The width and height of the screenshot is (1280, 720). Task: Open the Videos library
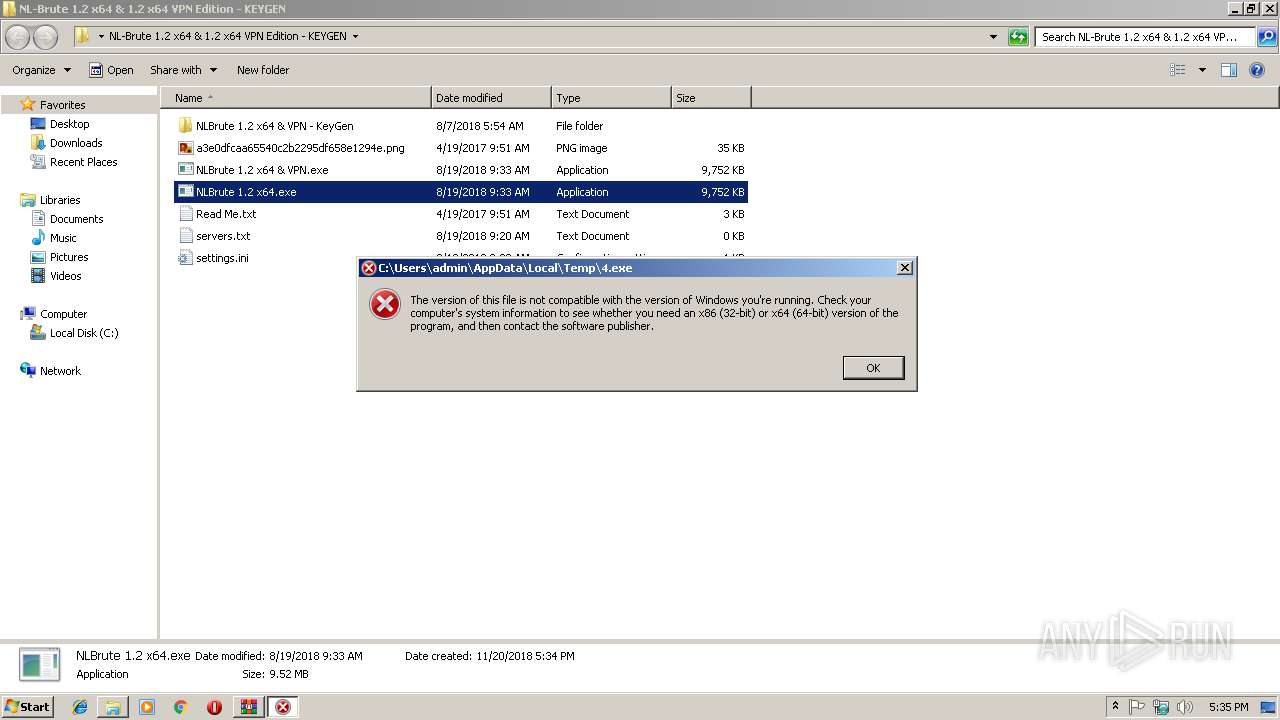pyautogui.click(x=65, y=276)
